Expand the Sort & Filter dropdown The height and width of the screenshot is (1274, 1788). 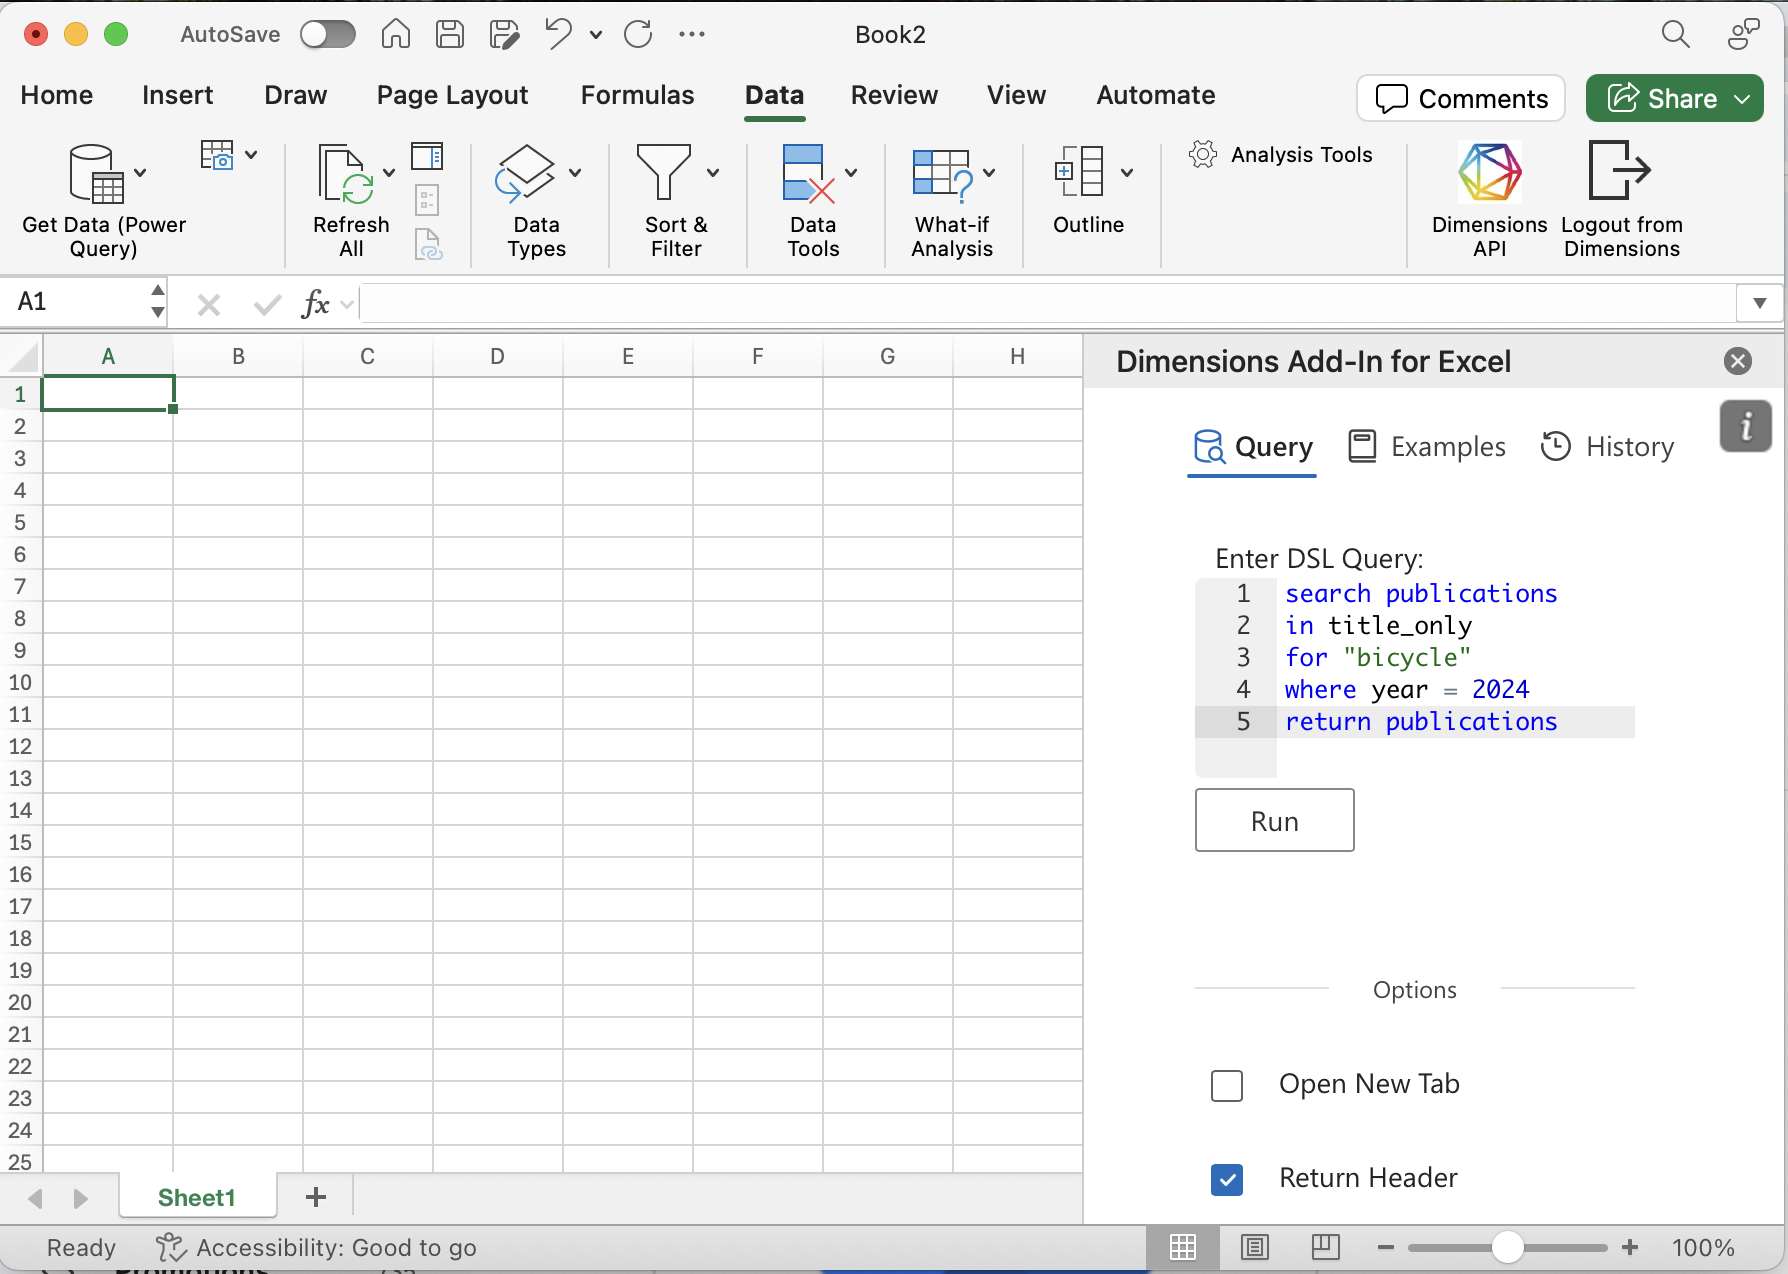712,171
